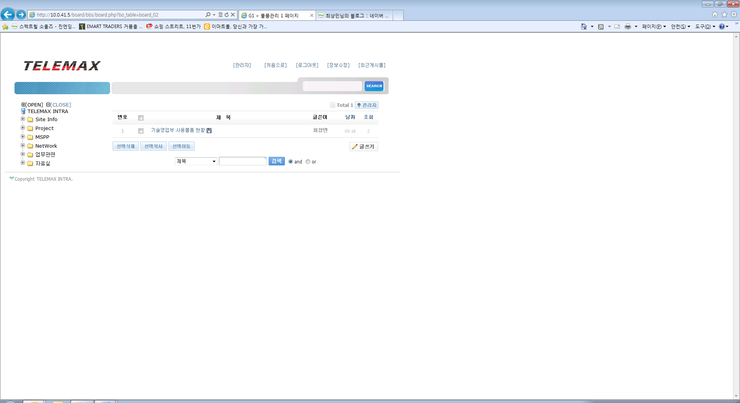Viewport: 740px width, 403px height.
Task: Open the 도구(O) command bar menu
Action: pyautogui.click(x=705, y=27)
